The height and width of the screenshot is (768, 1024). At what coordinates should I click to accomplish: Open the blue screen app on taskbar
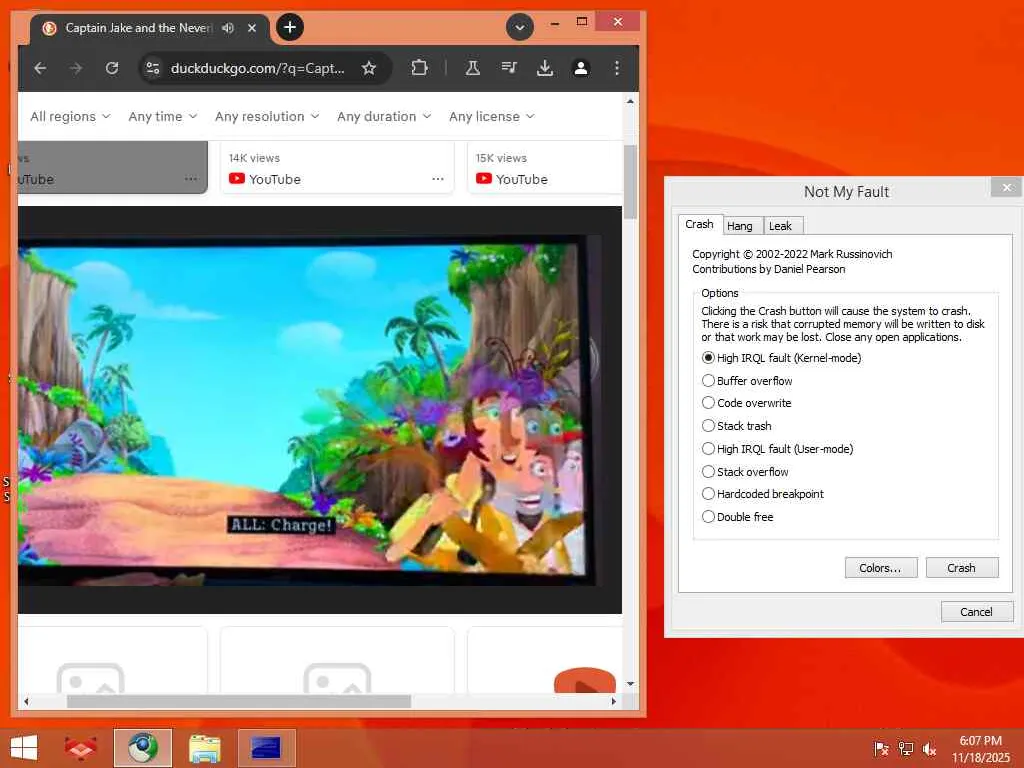pyautogui.click(x=266, y=748)
